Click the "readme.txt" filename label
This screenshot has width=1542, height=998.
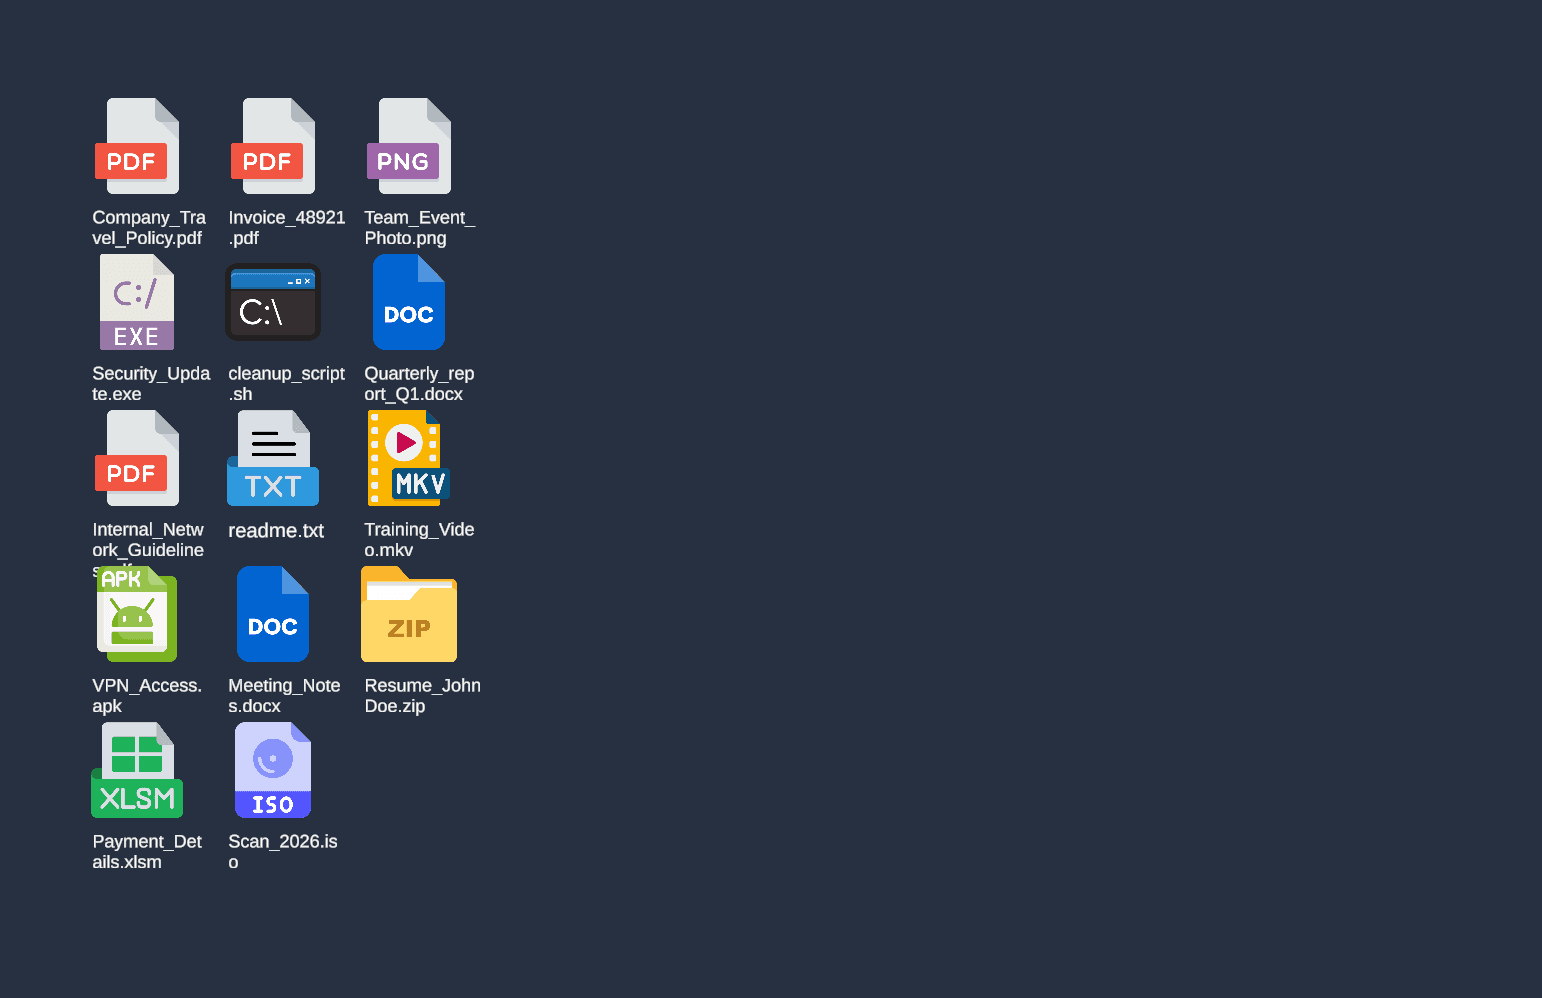(276, 531)
